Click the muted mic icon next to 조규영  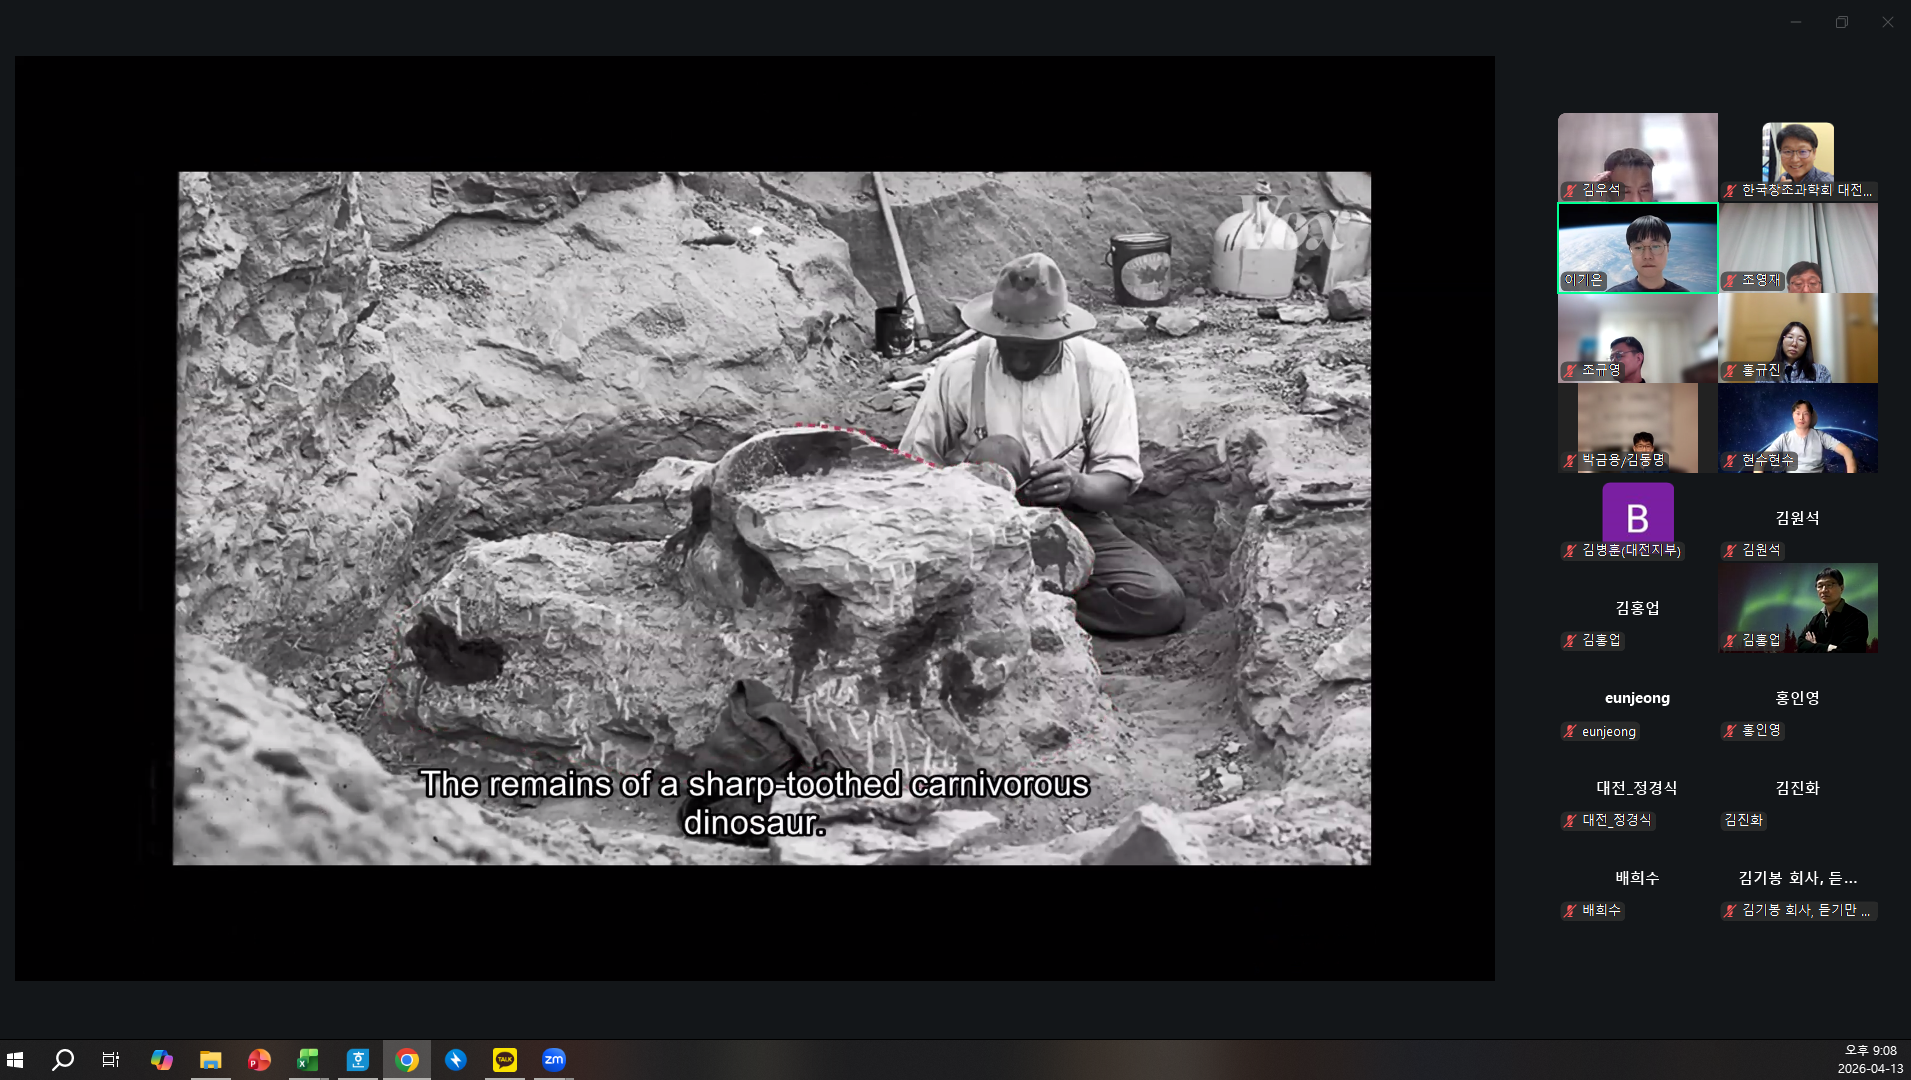[x=1571, y=370]
